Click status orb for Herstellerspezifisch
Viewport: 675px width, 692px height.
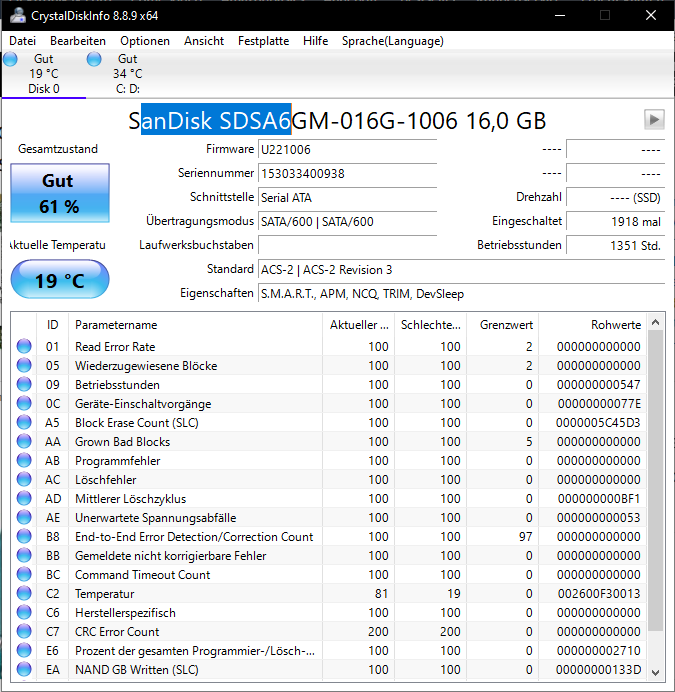coord(24,612)
